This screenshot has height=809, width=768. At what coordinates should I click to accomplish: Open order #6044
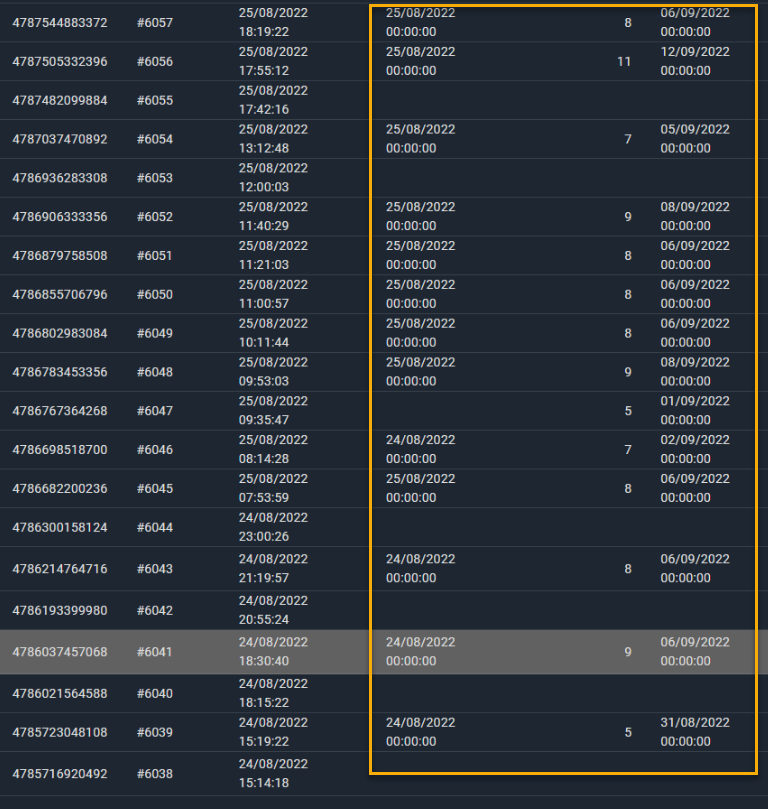point(154,527)
